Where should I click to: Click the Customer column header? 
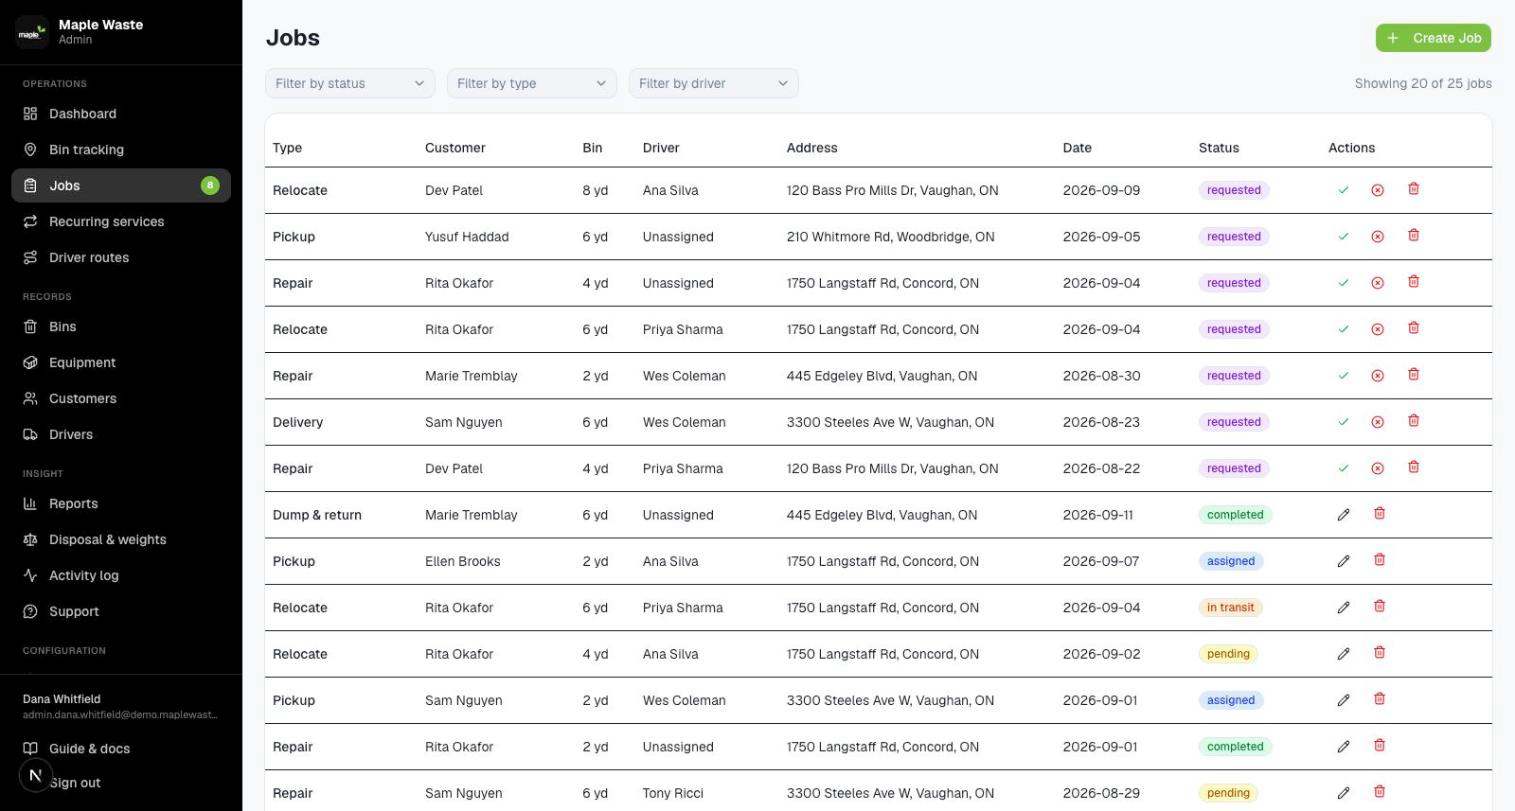(x=455, y=148)
